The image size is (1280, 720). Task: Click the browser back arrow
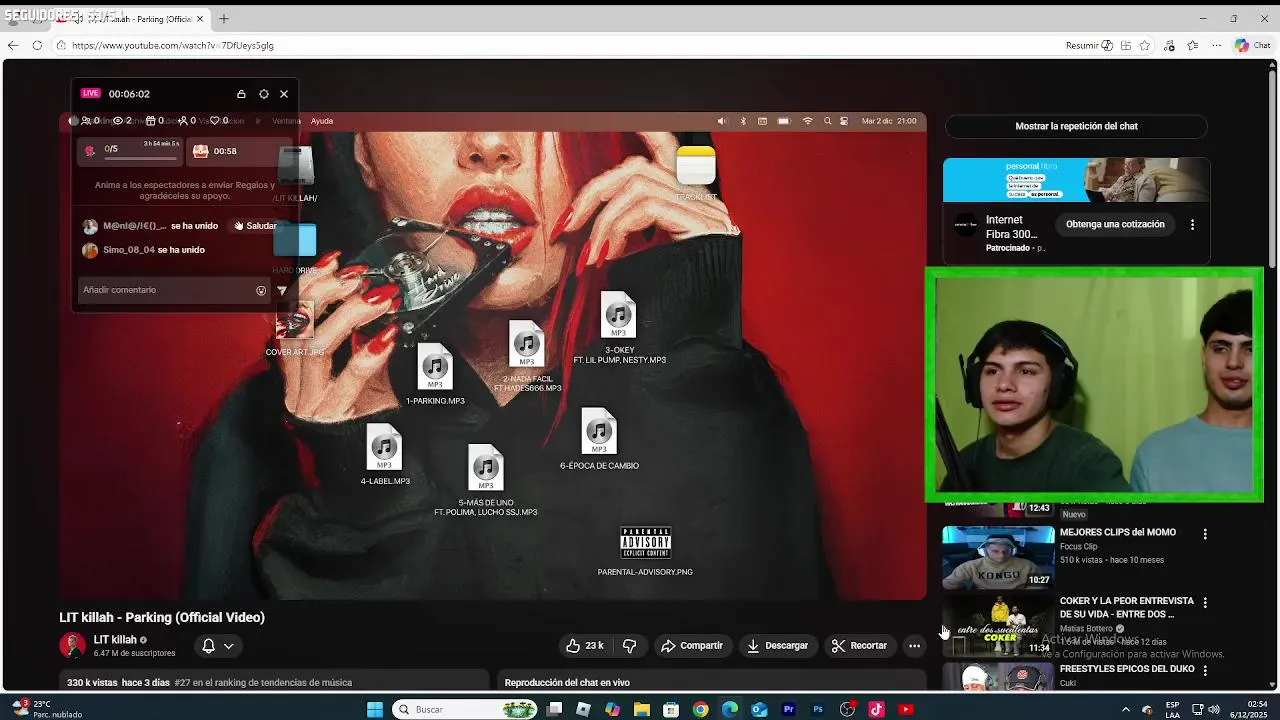(x=13, y=45)
